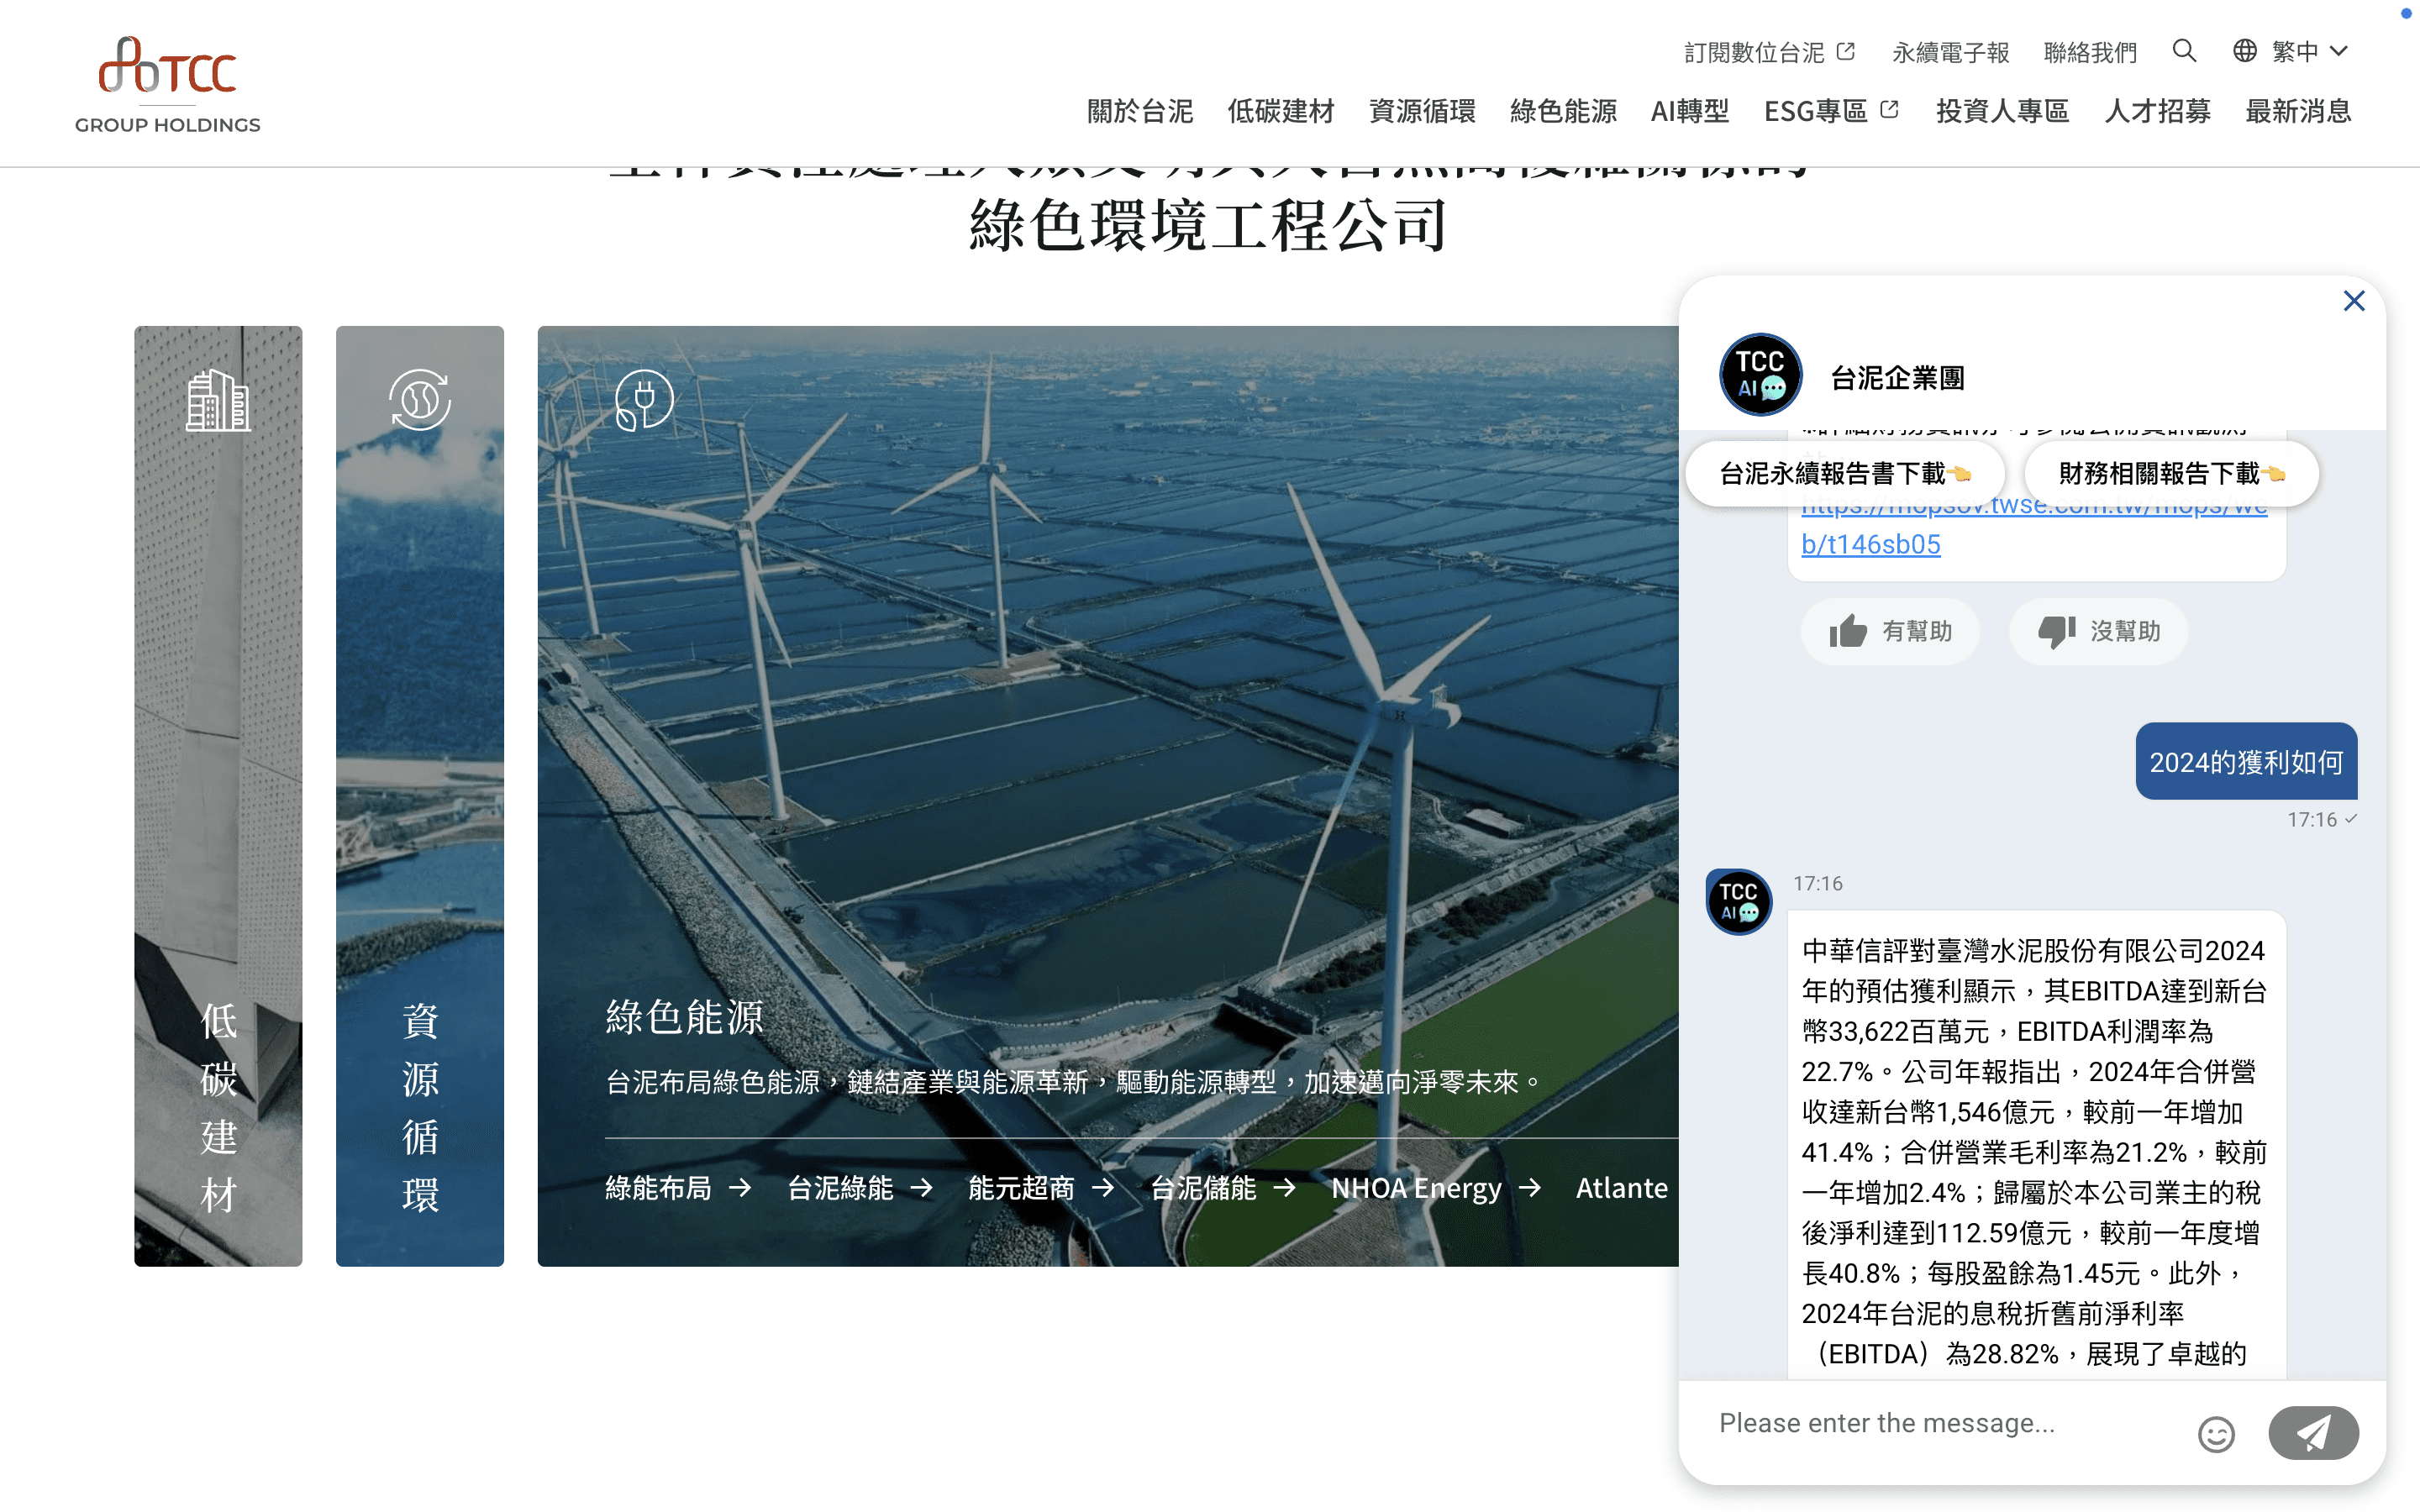
Task: Click the globe language icon
Action: pyautogui.click(x=2244, y=51)
